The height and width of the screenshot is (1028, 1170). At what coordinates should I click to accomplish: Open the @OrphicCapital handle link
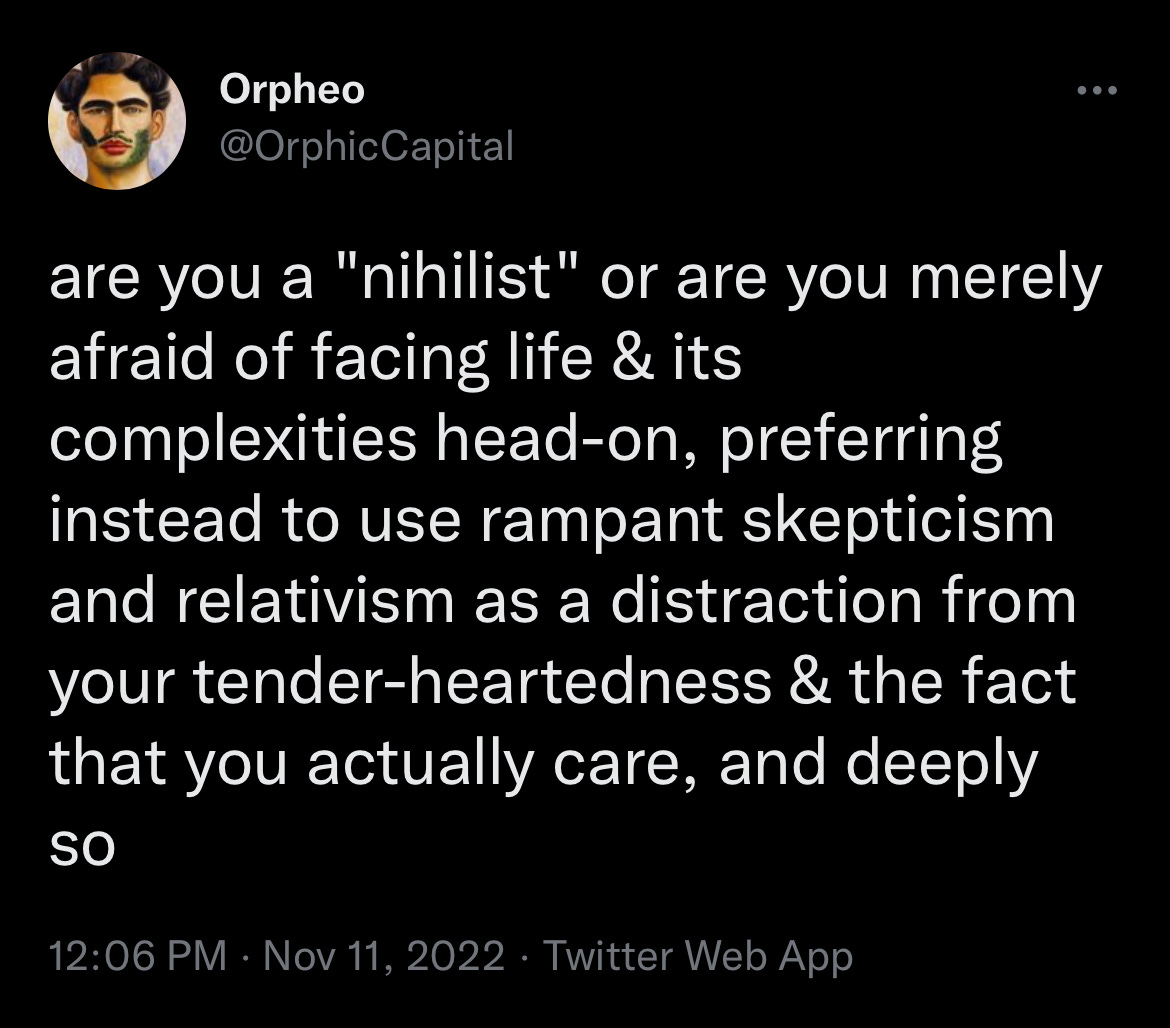(x=366, y=147)
